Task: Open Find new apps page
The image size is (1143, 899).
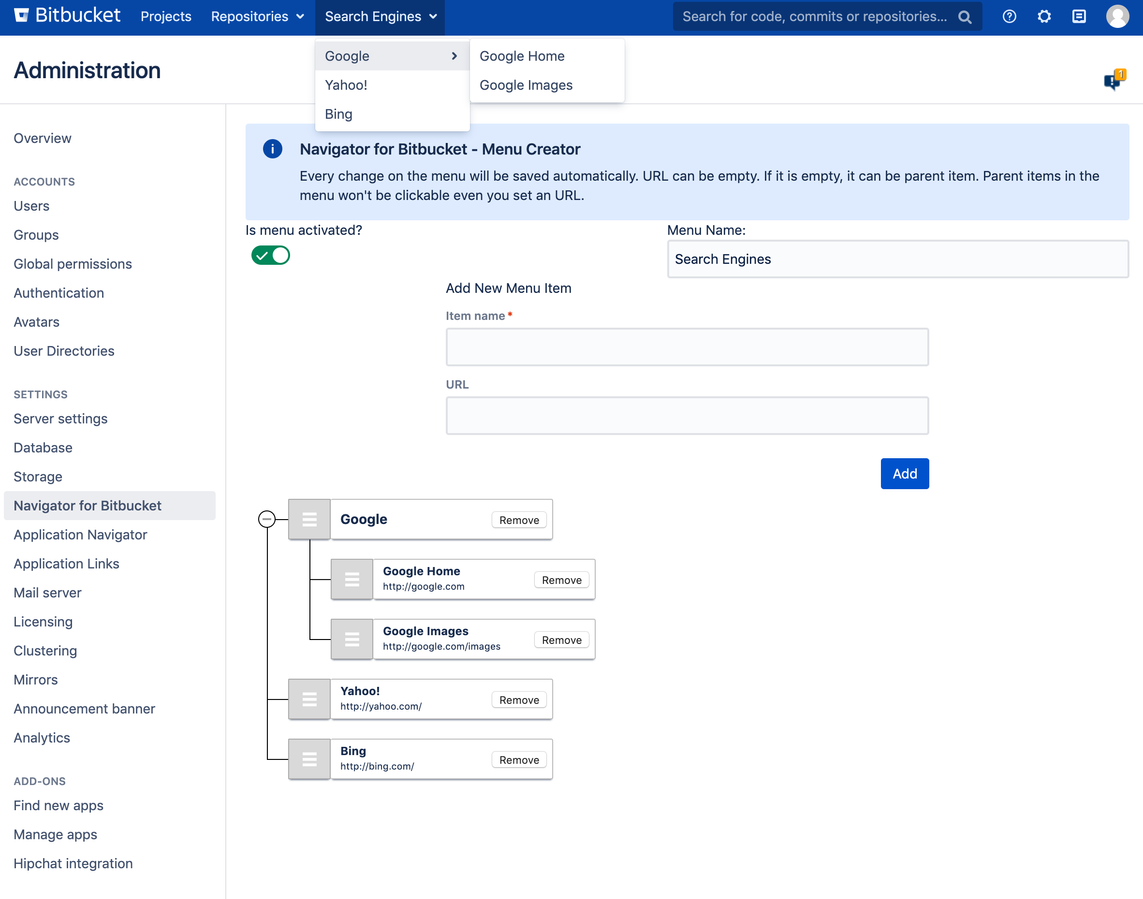Action: click(x=58, y=806)
